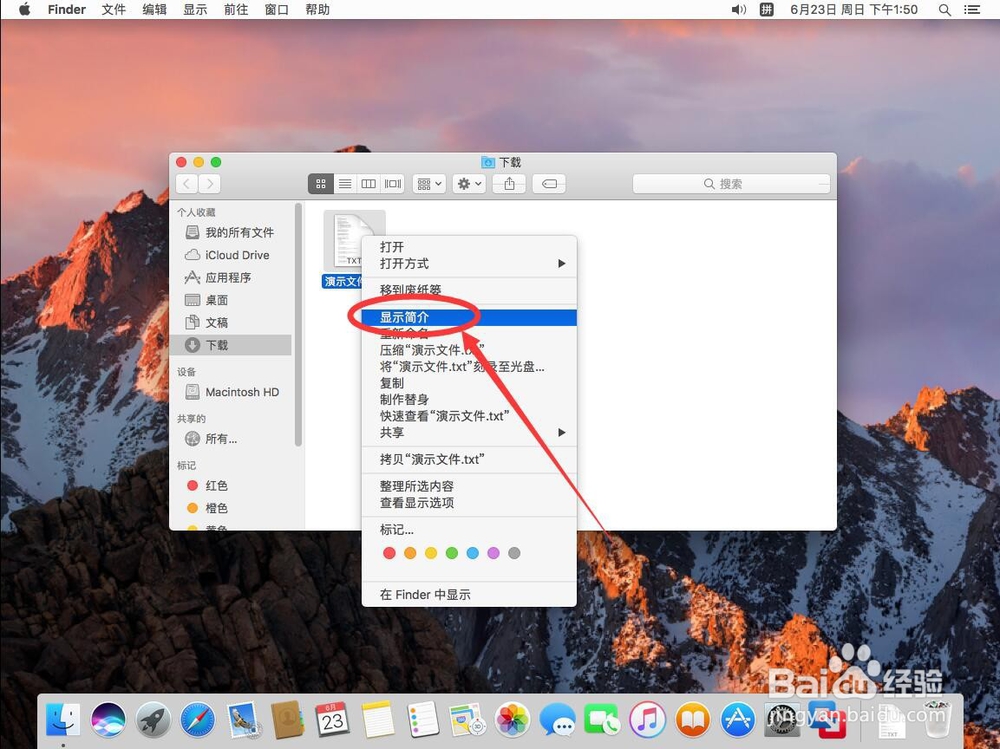
Task: Open Finder from the Dock
Action: [62, 720]
